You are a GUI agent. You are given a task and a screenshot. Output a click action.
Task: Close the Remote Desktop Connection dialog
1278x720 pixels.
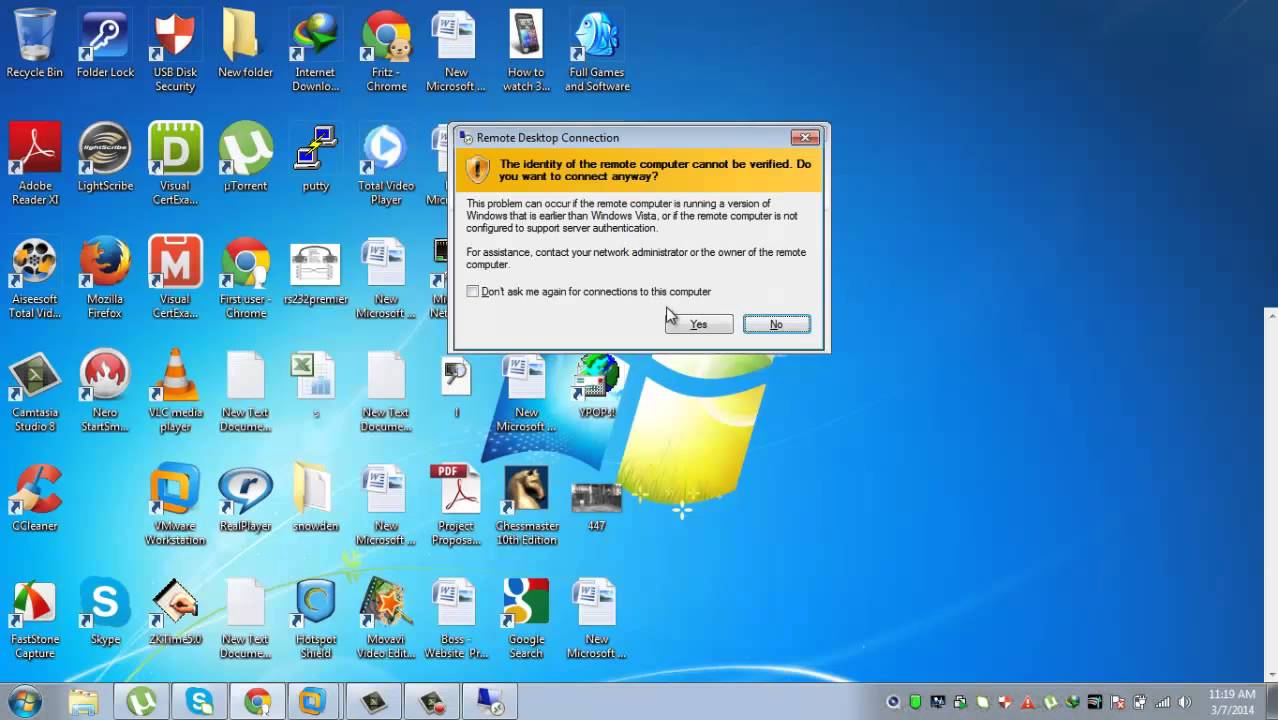[805, 137]
